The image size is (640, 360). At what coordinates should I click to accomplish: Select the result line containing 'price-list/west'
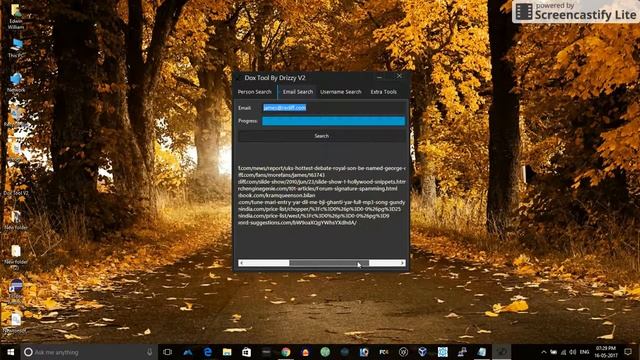click(x=314, y=216)
